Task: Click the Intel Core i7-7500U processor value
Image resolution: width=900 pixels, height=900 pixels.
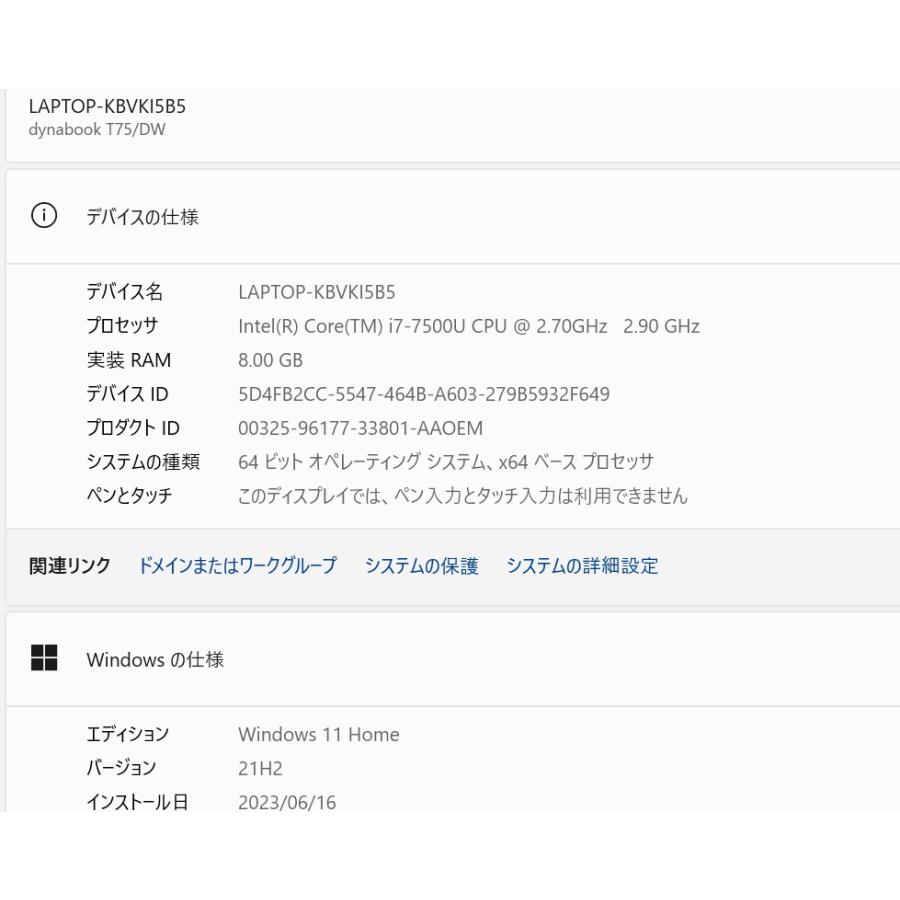Action: pyautogui.click(x=468, y=326)
